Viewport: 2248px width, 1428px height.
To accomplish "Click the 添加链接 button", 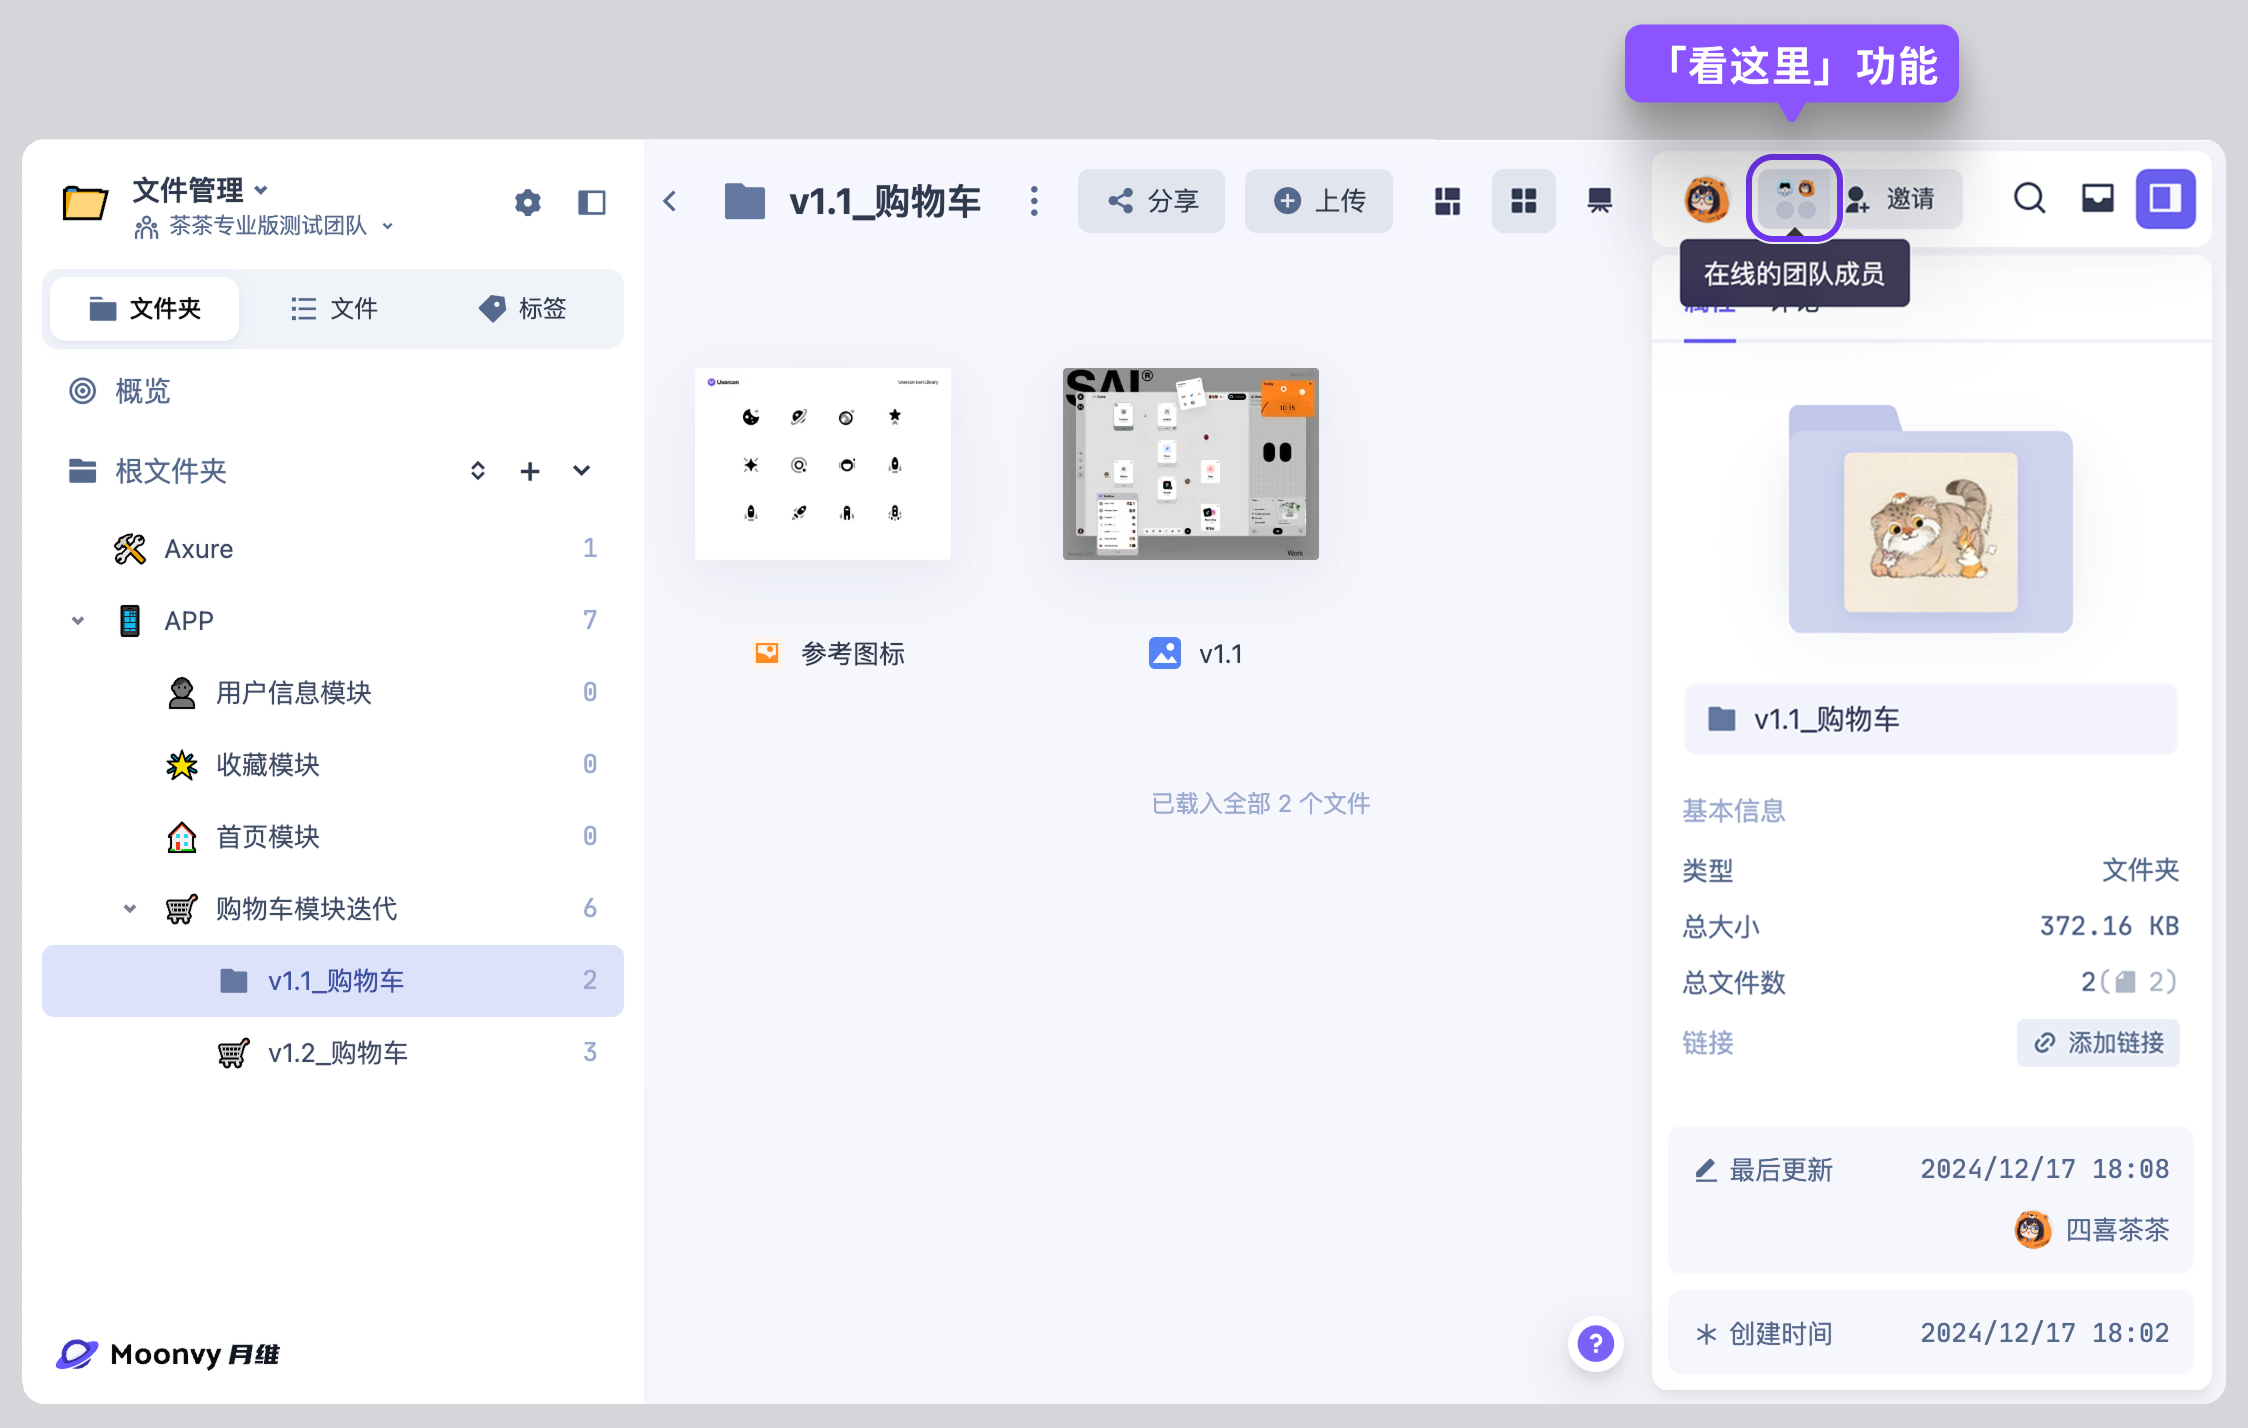I will pyautogui.click(x=2098, y=1043).
